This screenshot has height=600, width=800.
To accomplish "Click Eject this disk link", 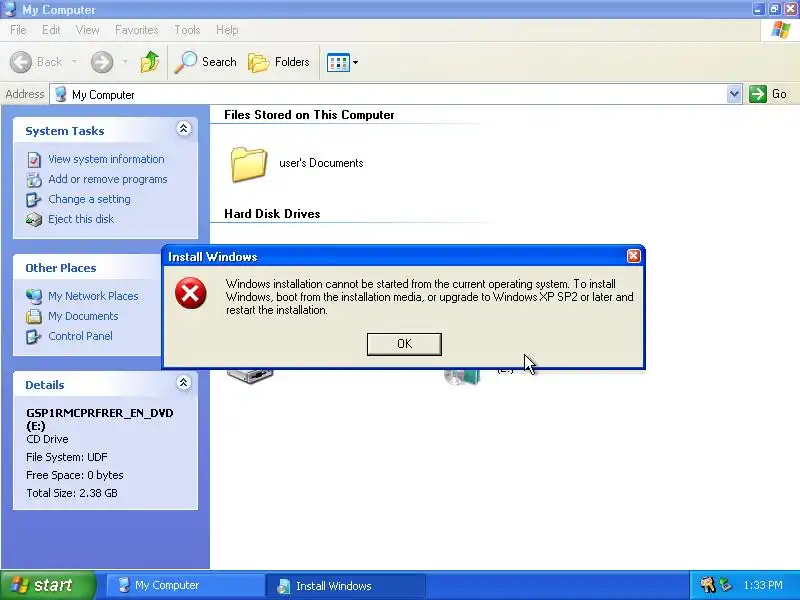I will coord(81,219).
